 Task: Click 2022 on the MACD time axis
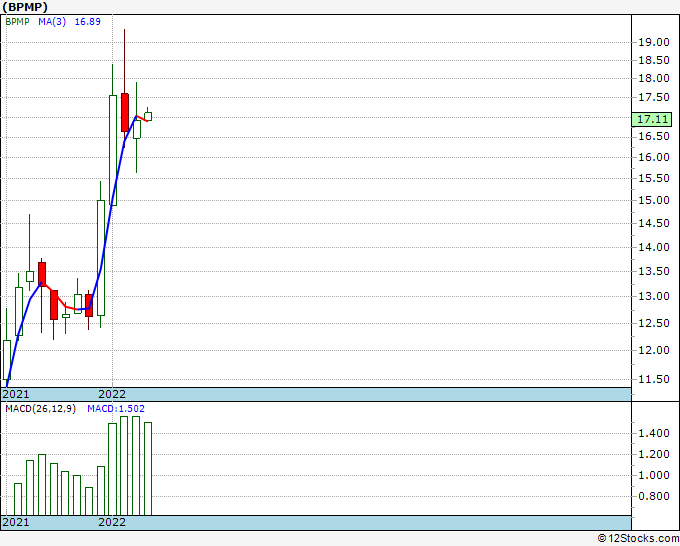112,522
